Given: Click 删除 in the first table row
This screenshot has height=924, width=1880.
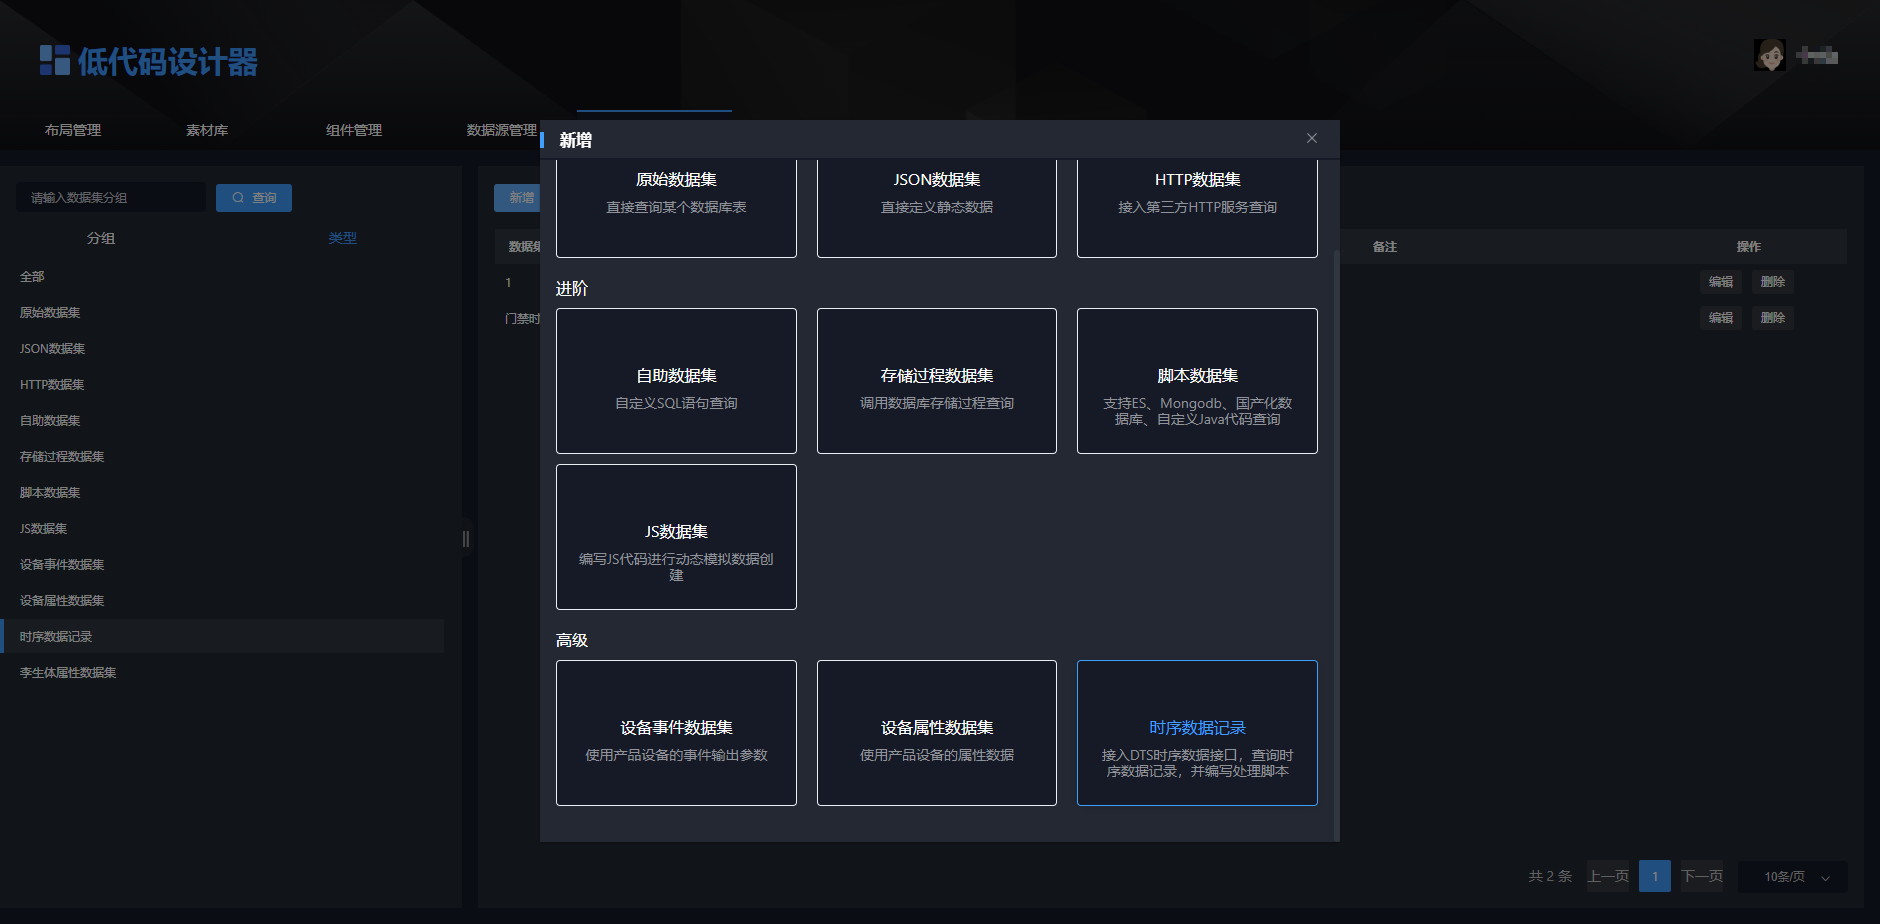Looking at the screenshot, I should [1773, 282].
